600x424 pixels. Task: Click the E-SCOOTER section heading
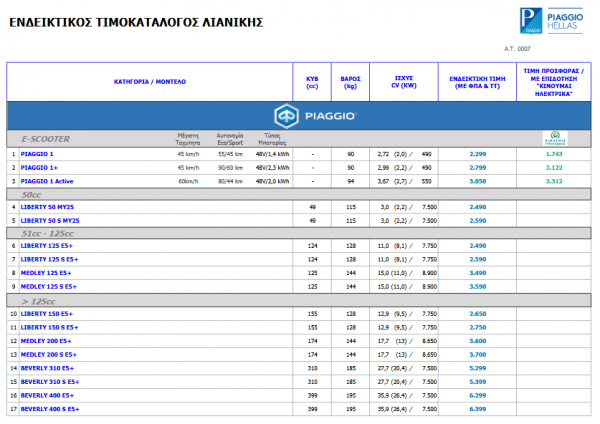click(x=46, y=139)
